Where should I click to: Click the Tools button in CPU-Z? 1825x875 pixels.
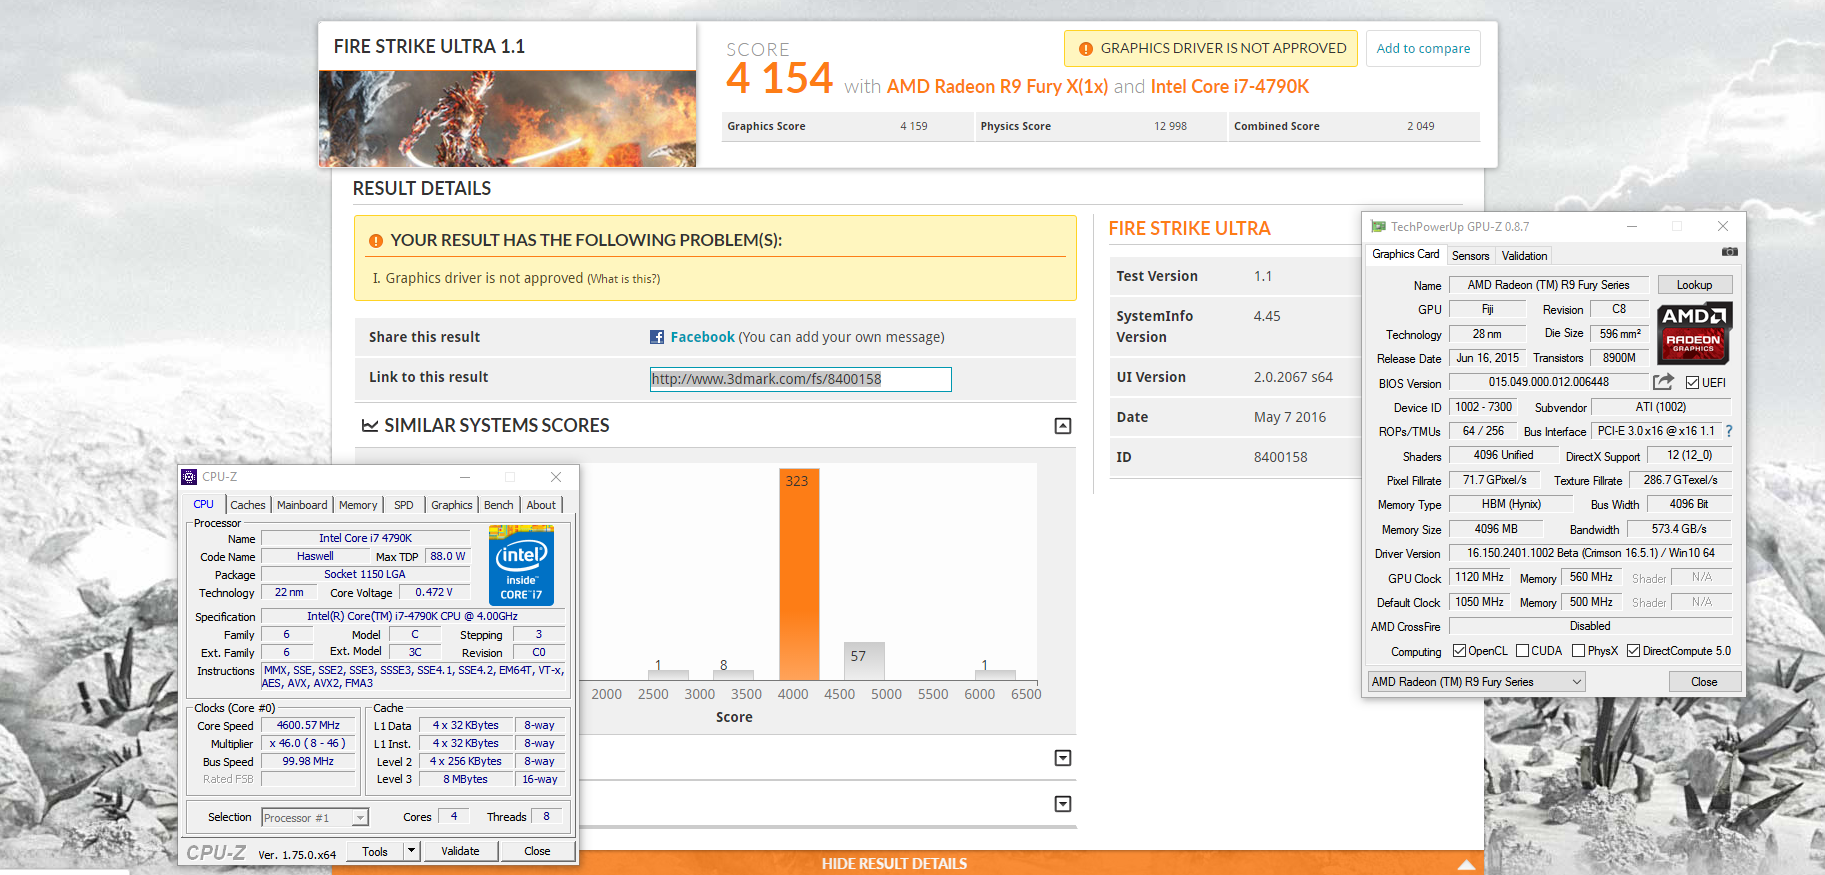(375, 851)
